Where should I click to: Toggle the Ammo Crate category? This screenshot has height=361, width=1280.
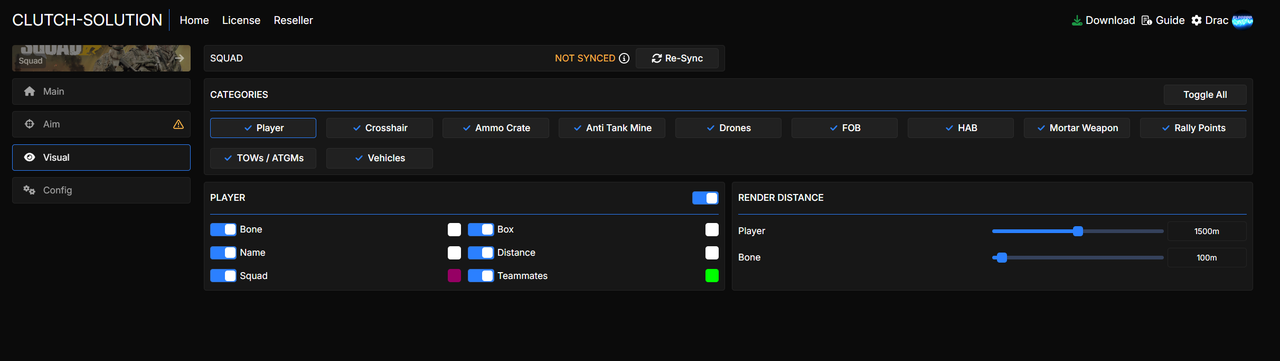(496, 128)
